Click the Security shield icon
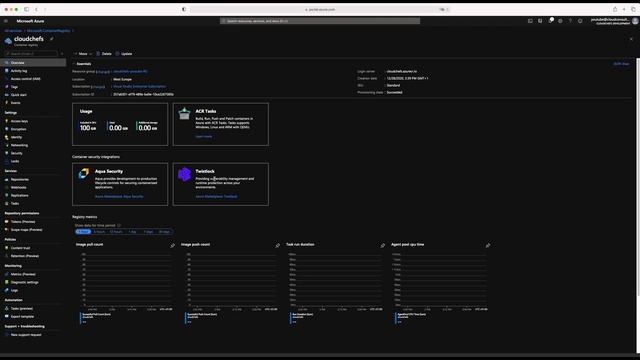The height and width of the screenshot is (360, 640). 7,153
